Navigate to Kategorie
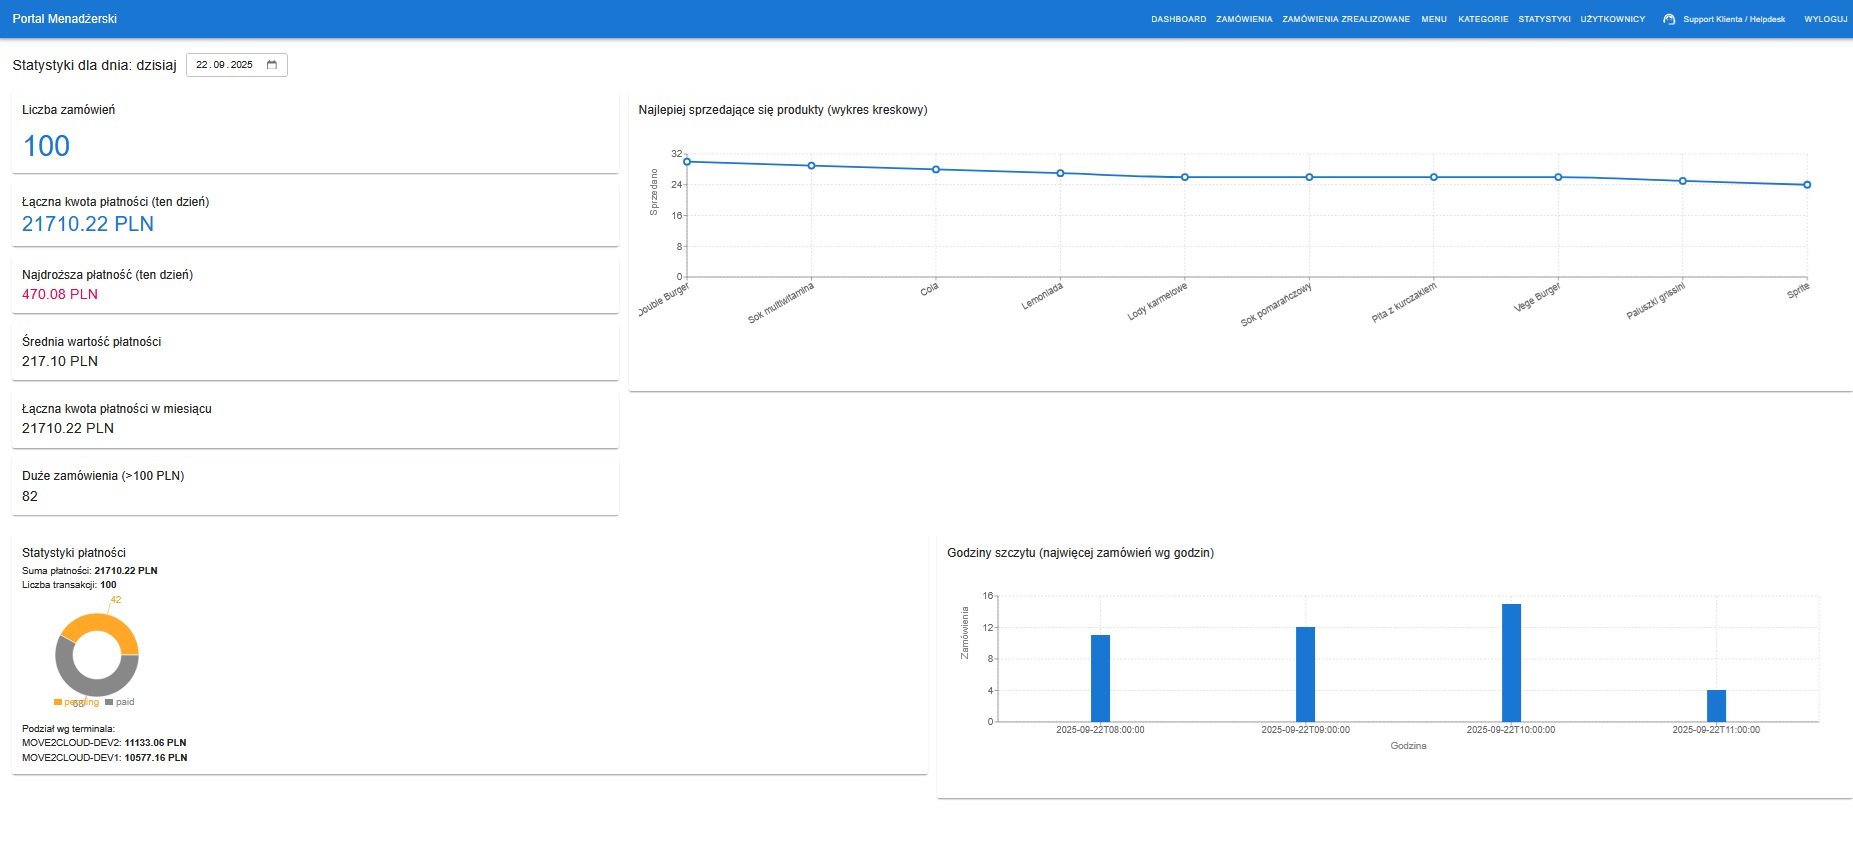This screenshot has width=1853, height=843. tap(1483, 19)
